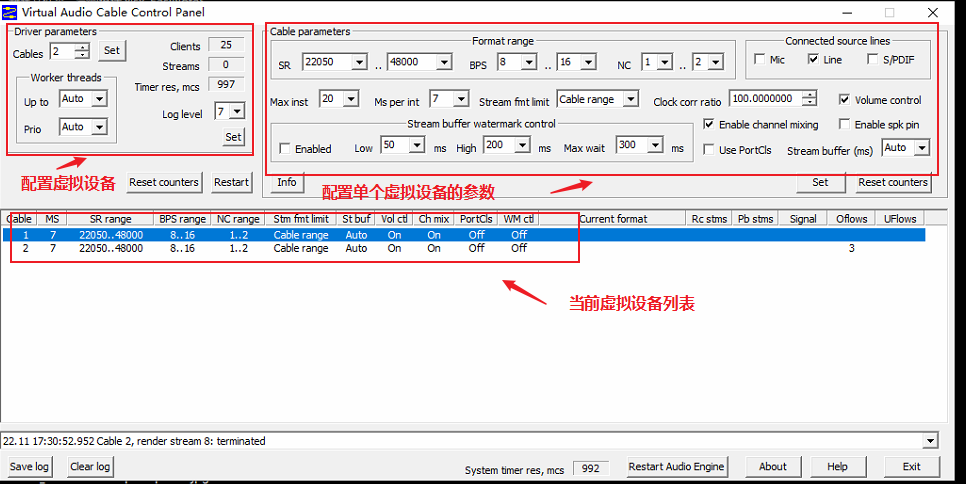Click the Virtual Audio Cable title bar icon
966x484 pixels.
pos(10,12)
